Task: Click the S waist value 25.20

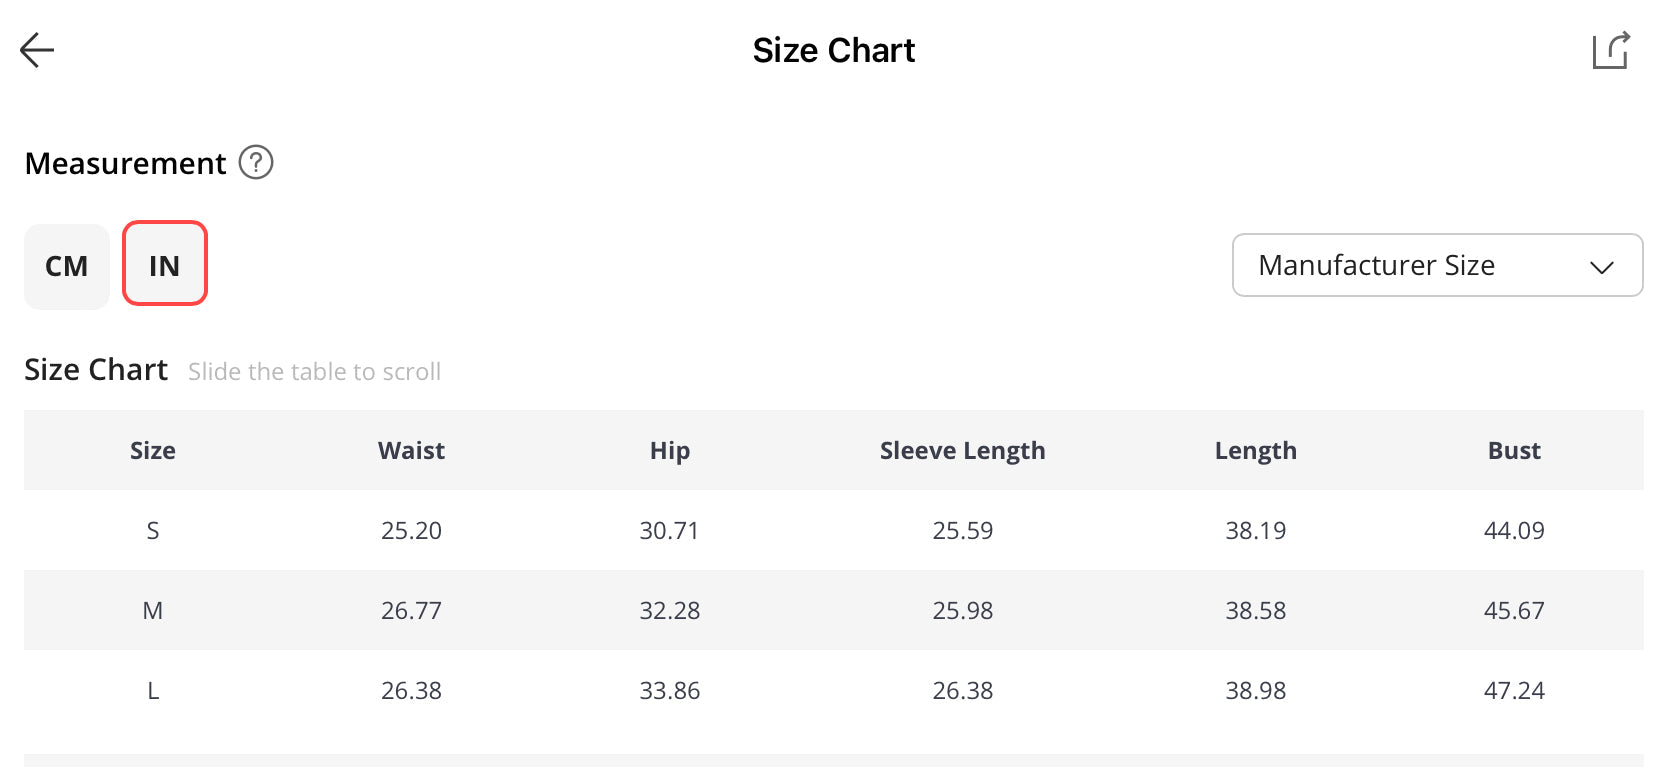Action: [411, 530]
